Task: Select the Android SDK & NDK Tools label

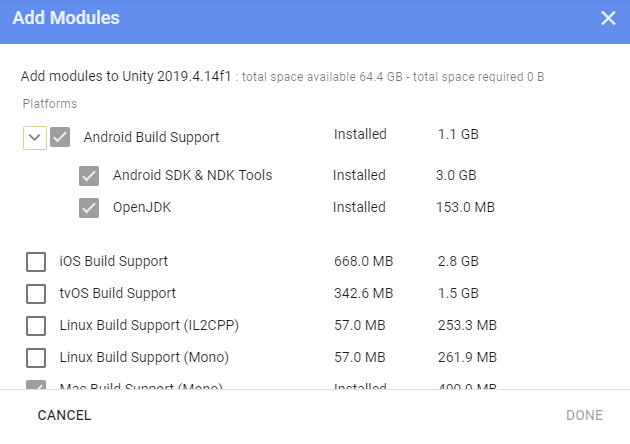Action: [x=192, y=176]
